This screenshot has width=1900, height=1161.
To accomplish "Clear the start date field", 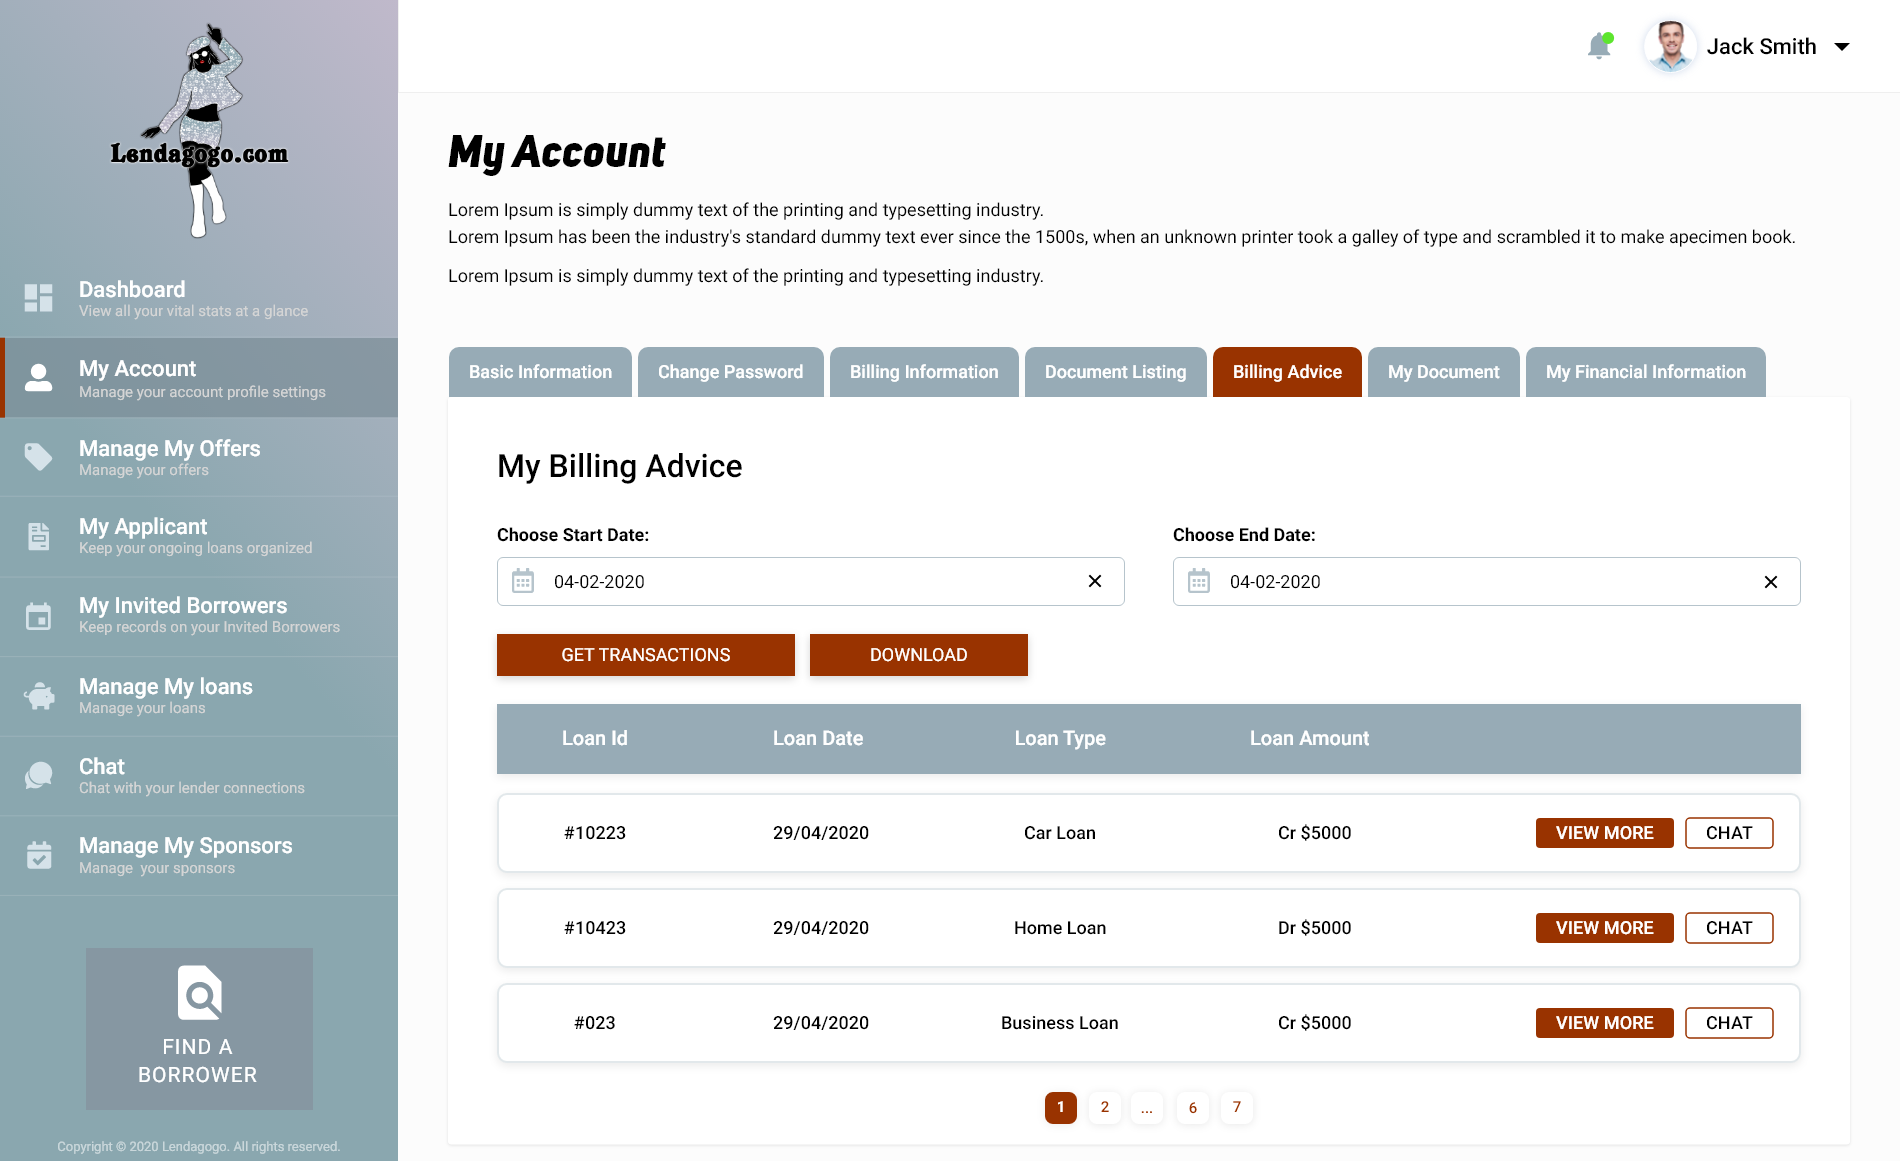I will 1095,581.
